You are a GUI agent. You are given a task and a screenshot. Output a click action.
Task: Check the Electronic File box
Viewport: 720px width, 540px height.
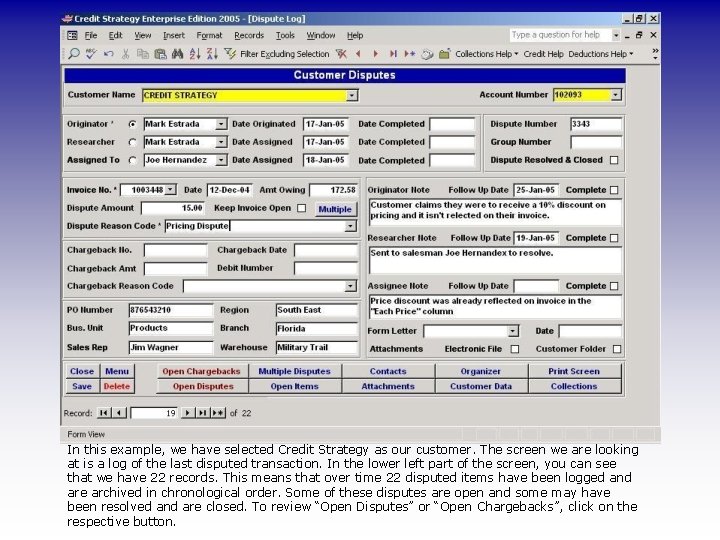(515, 349)
